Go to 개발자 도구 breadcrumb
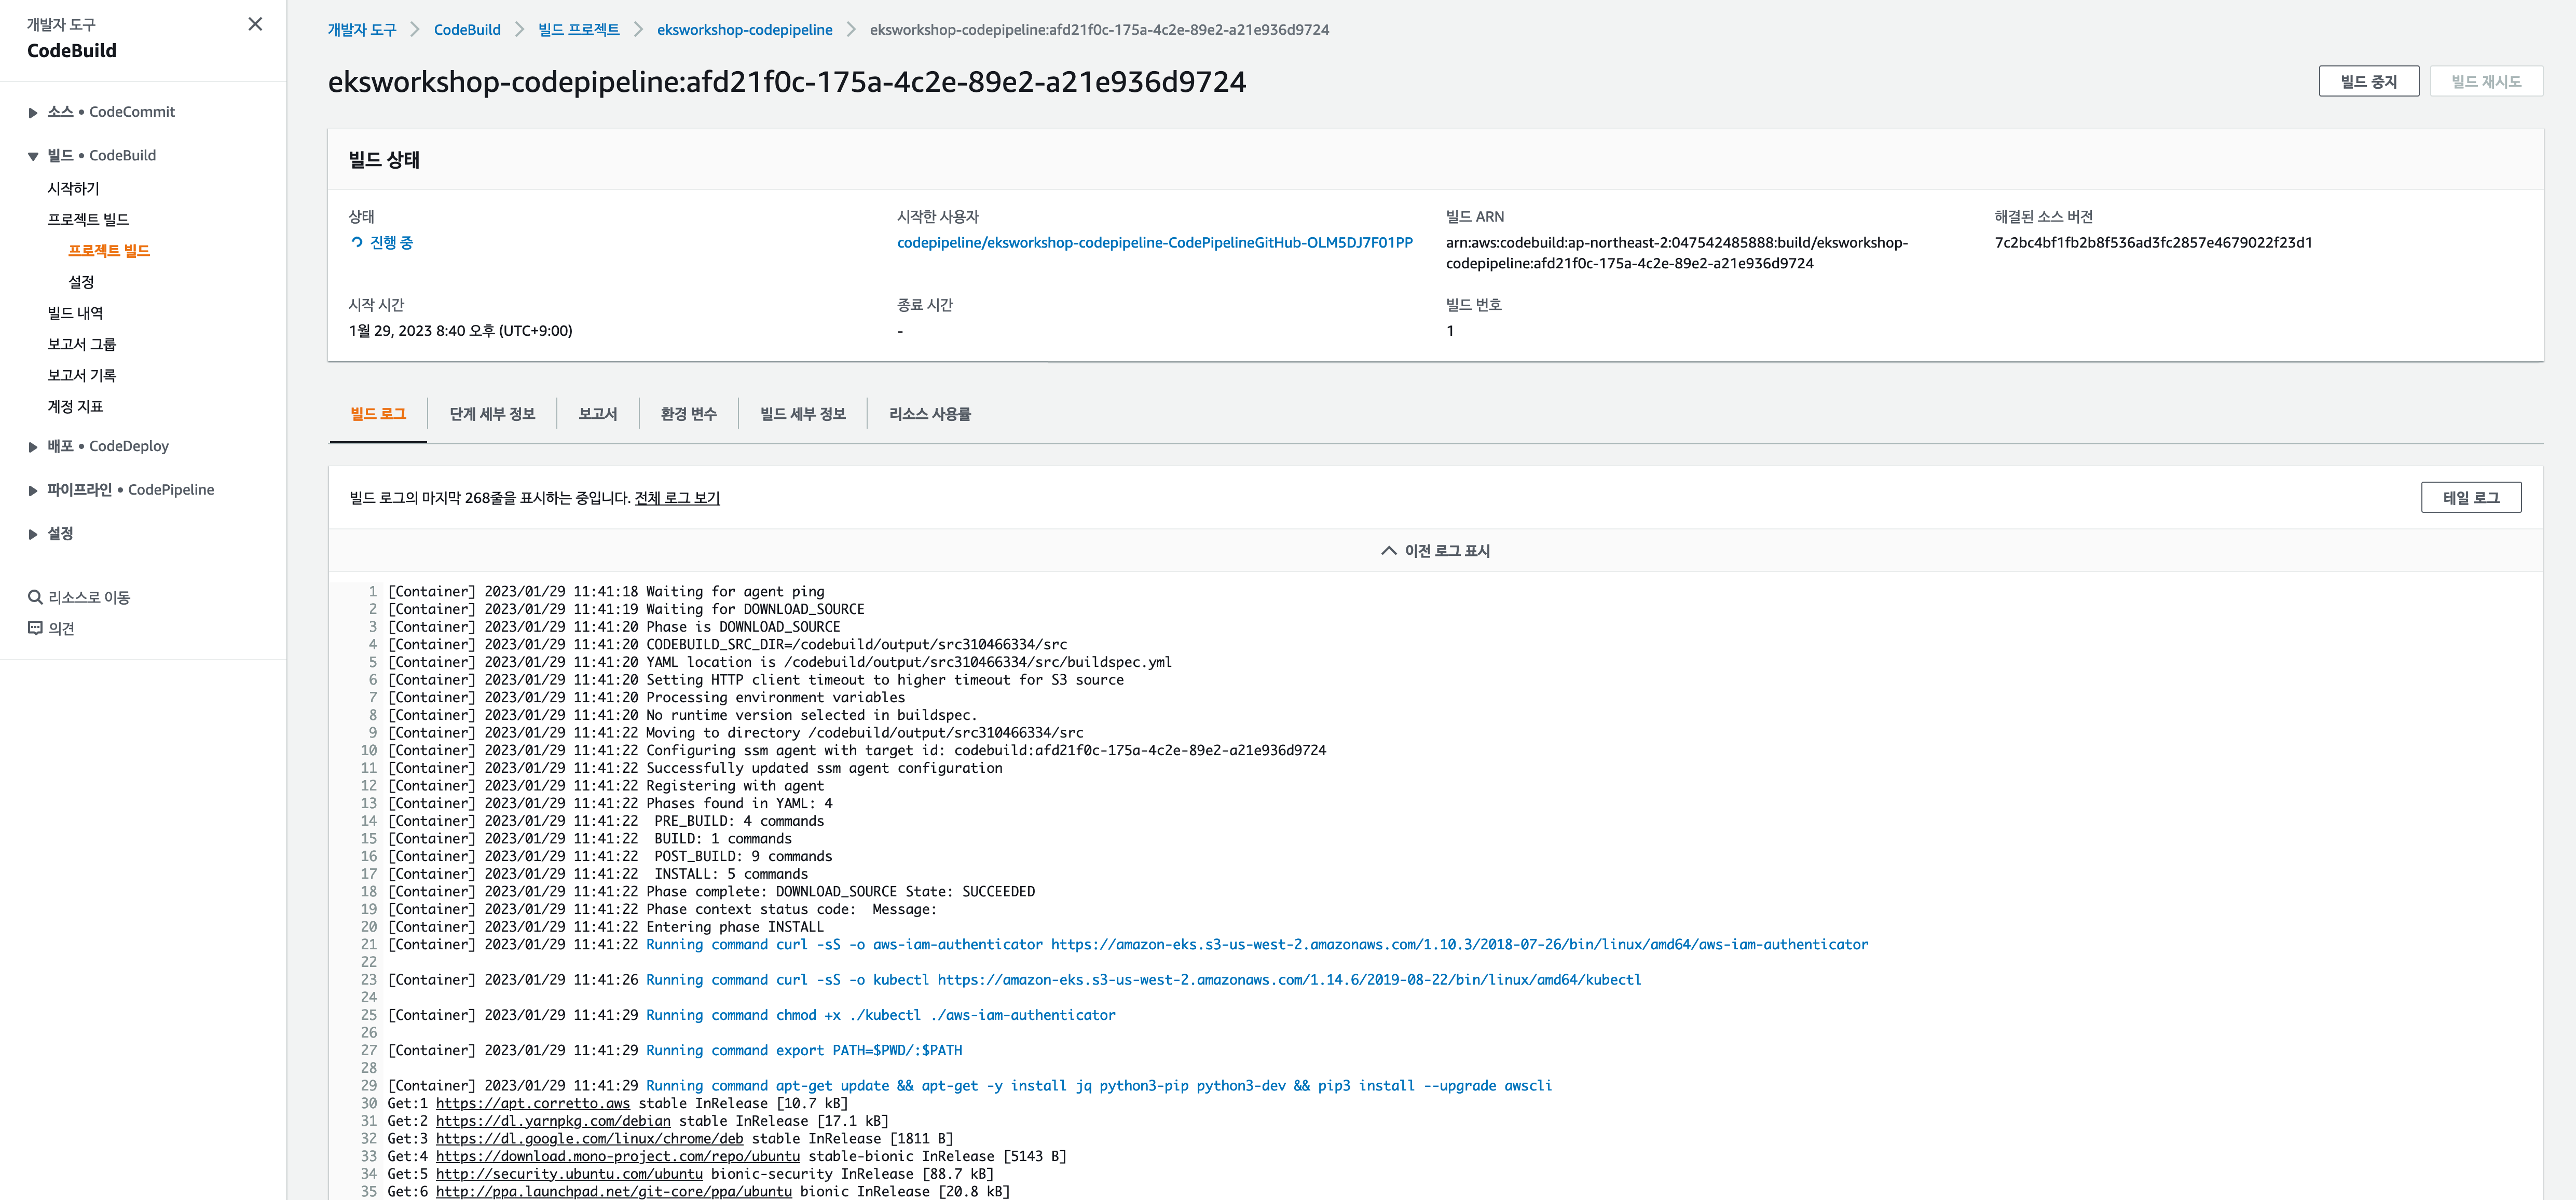 point(362,30)
